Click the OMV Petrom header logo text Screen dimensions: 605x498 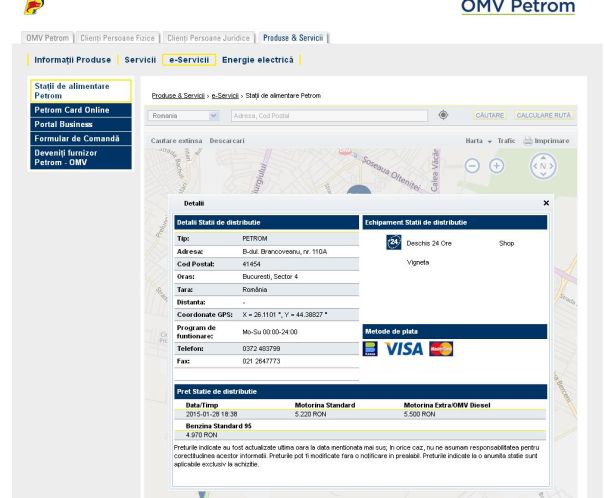click(518, 7)
